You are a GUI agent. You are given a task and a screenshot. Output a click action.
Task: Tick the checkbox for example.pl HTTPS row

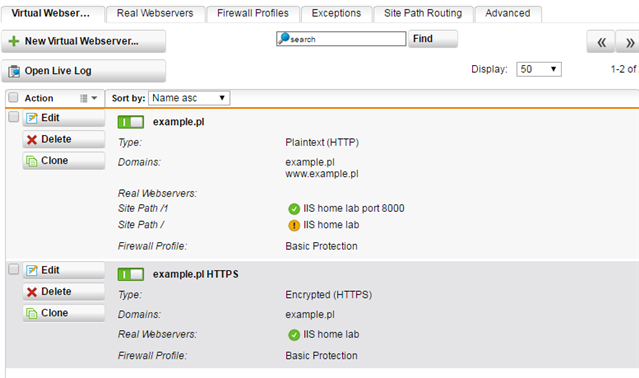coord(13,269)
